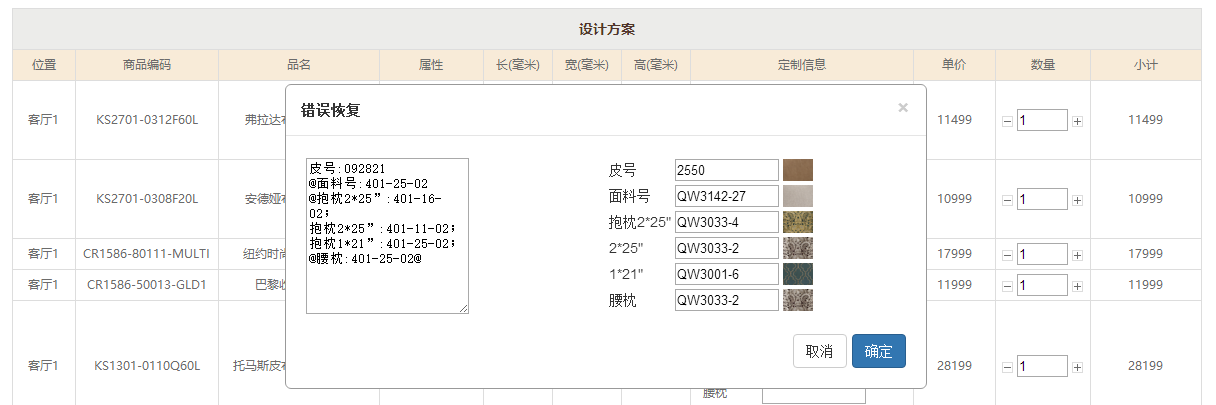1216x405 pixels.
Task: Click the yellow floral swatch beside 抱枕2*25"
Action: 798,222
